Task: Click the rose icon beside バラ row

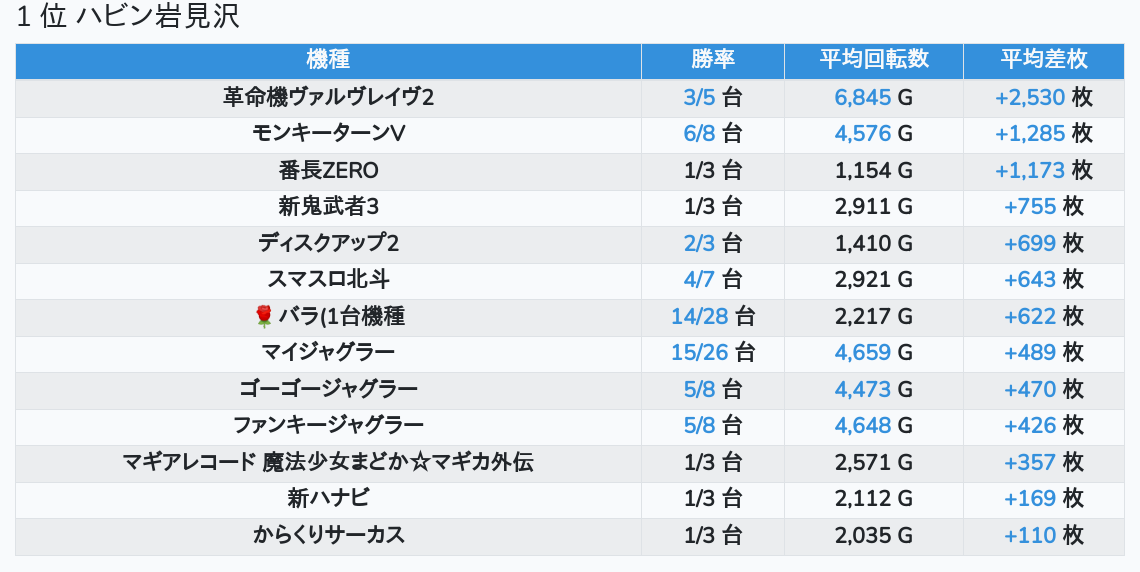Action: [x=264, y=317]
